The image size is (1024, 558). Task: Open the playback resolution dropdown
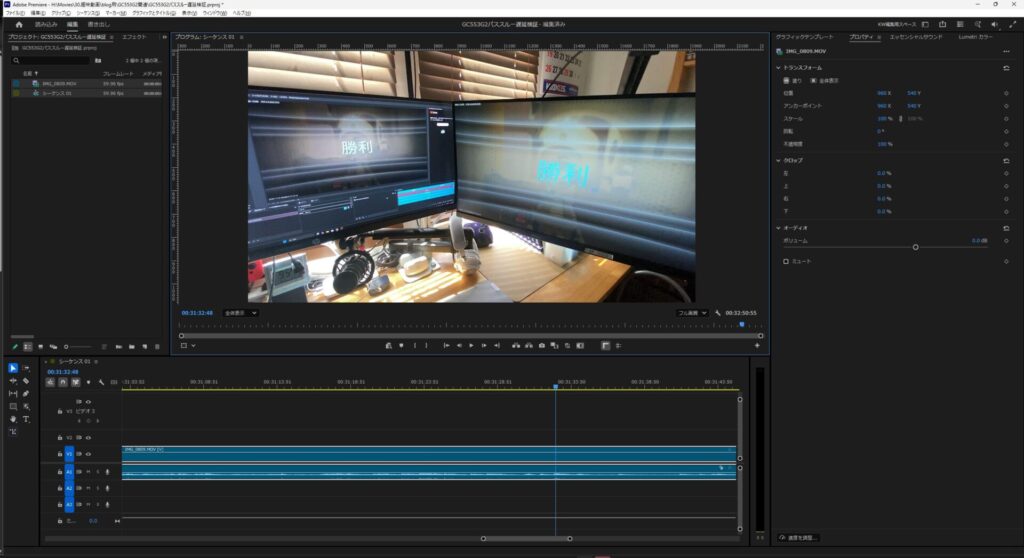(x=692, y=313)
